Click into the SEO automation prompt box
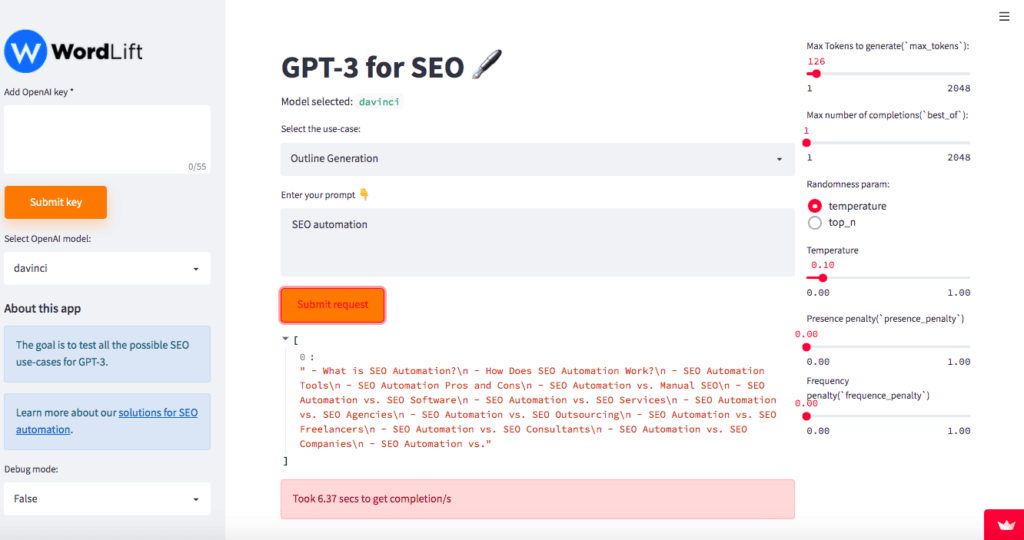This screenshot has width=1024, height=540. coord(537,242)
